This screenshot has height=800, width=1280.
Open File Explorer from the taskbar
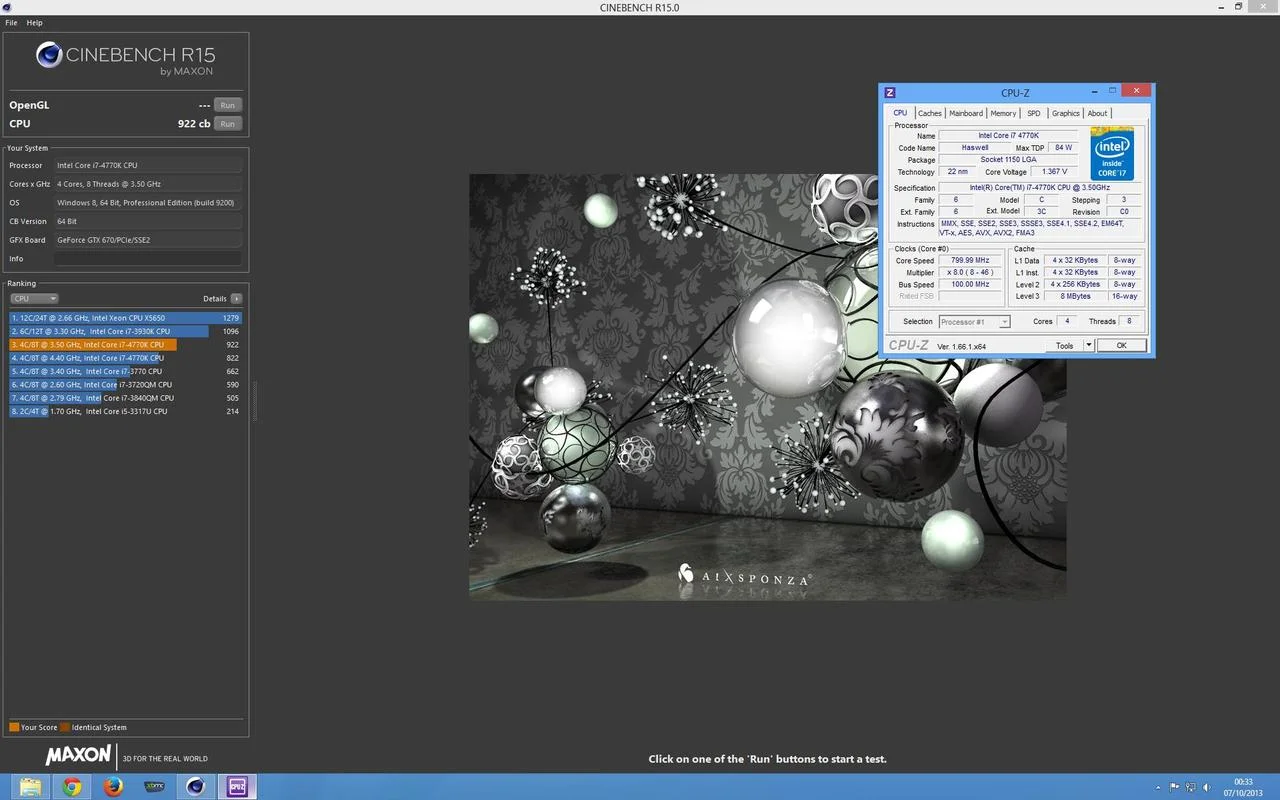[31, 786]
